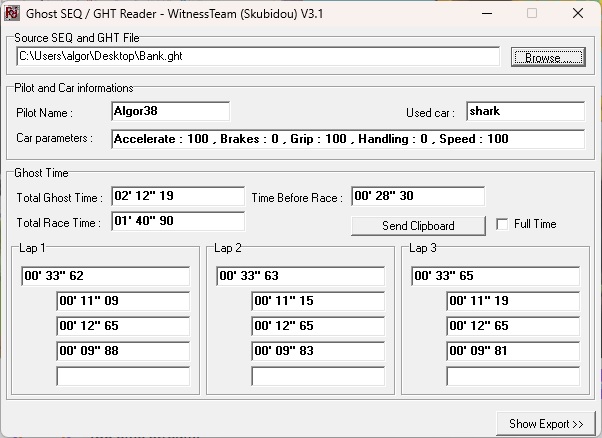The height and width of the screenshot is (438, 602).
Task: Click Lap 1 sector time 00' 12" 65
Action: tap(123, 326)
